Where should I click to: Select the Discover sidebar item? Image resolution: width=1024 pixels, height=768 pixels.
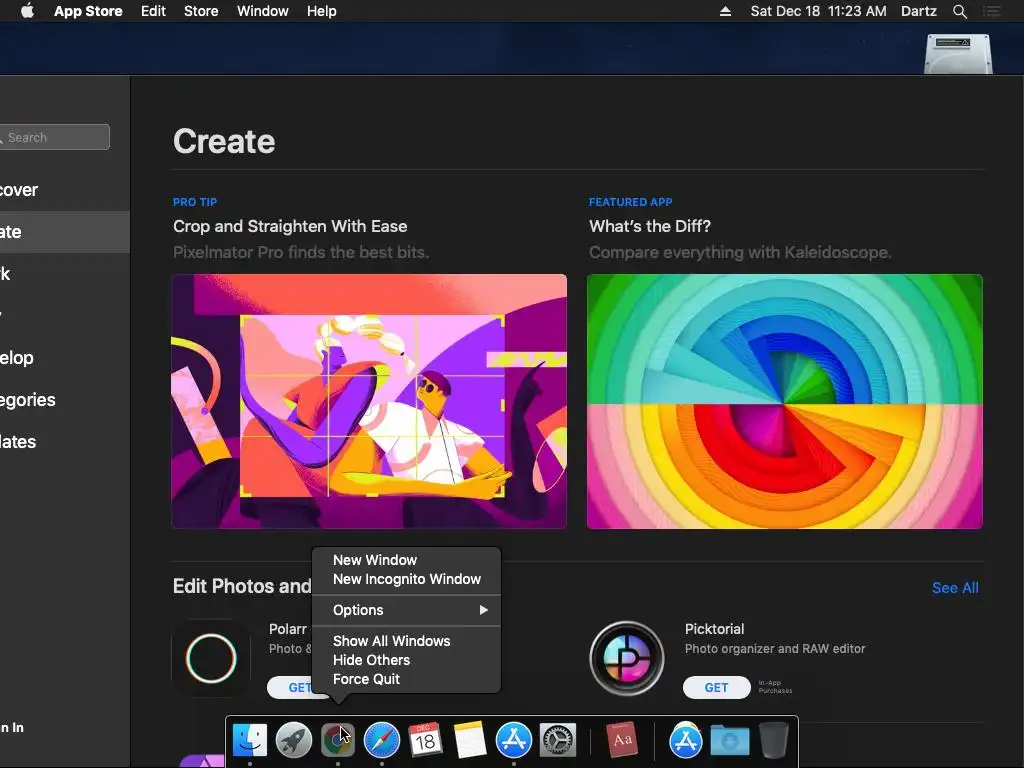[x=65, y=190]
